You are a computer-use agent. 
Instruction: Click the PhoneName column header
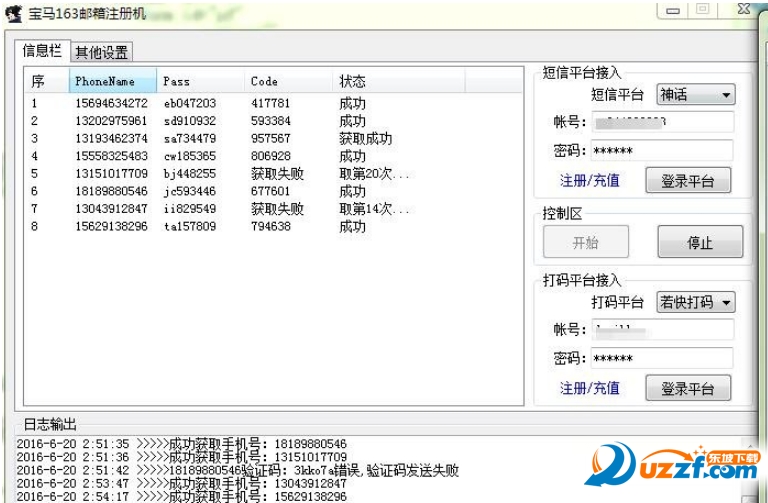pyautogui.click(x=113, y=81)
